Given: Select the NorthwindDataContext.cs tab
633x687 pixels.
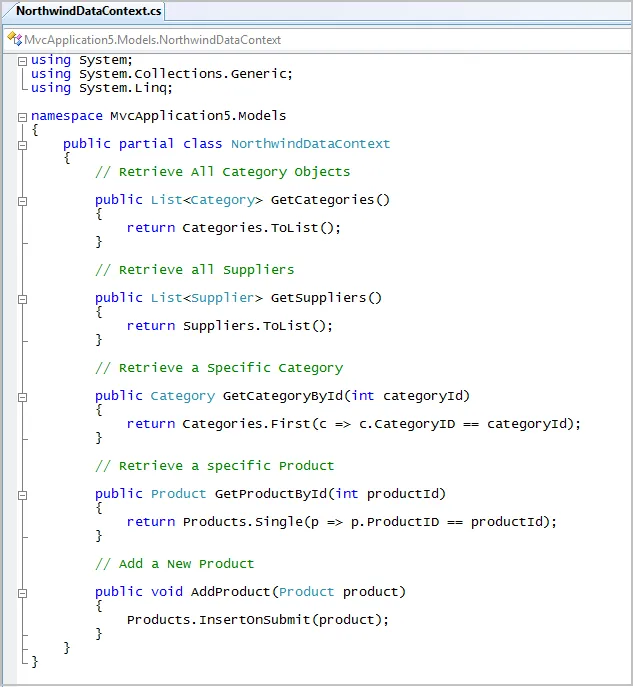Looking at the screenshot, I should 88,11.
